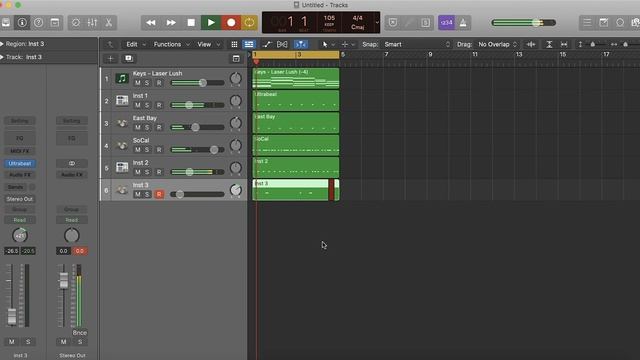The width and height of the screenshot is (640, 360).
Task: Click the Read automation mode on Inst 3 strip
Action: (20, 220)
